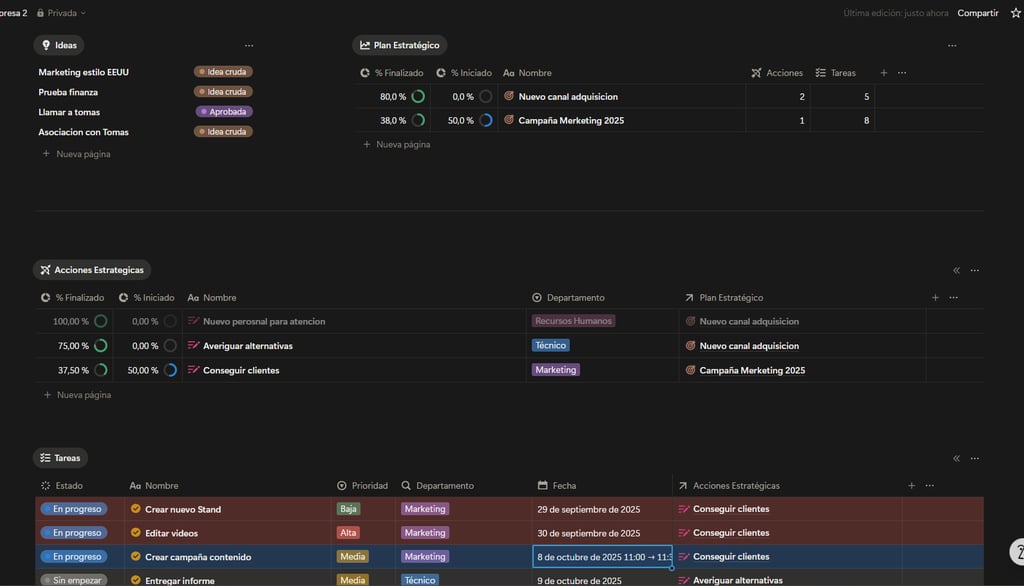Image resolution: width=1024 pixels, height=586 pixels.
Task: Click the check icon beside Editar videos
Action: [136, 533]
